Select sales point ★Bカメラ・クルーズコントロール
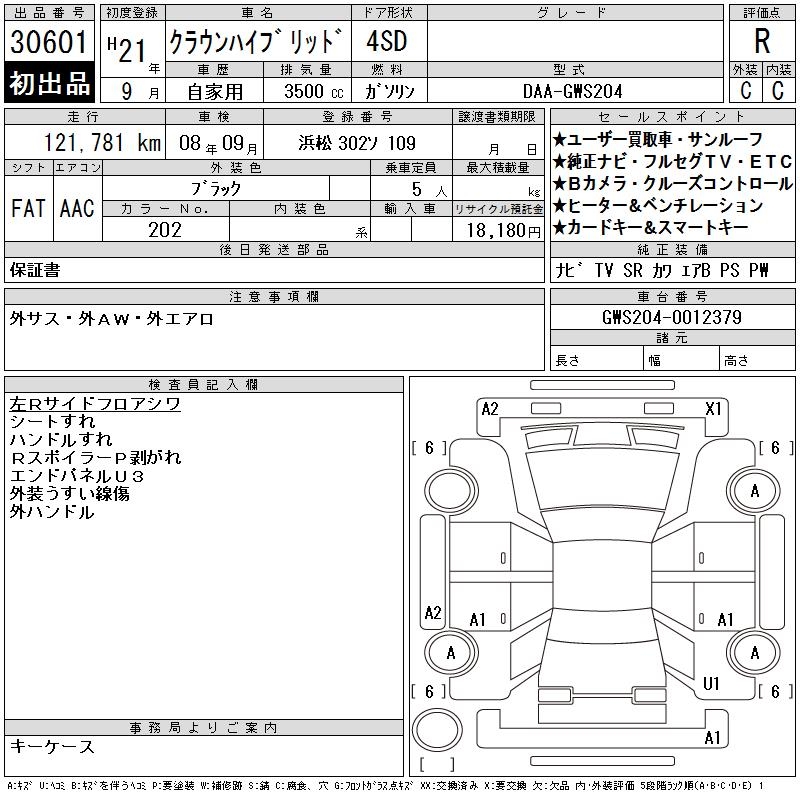 (x=673, y=184)
